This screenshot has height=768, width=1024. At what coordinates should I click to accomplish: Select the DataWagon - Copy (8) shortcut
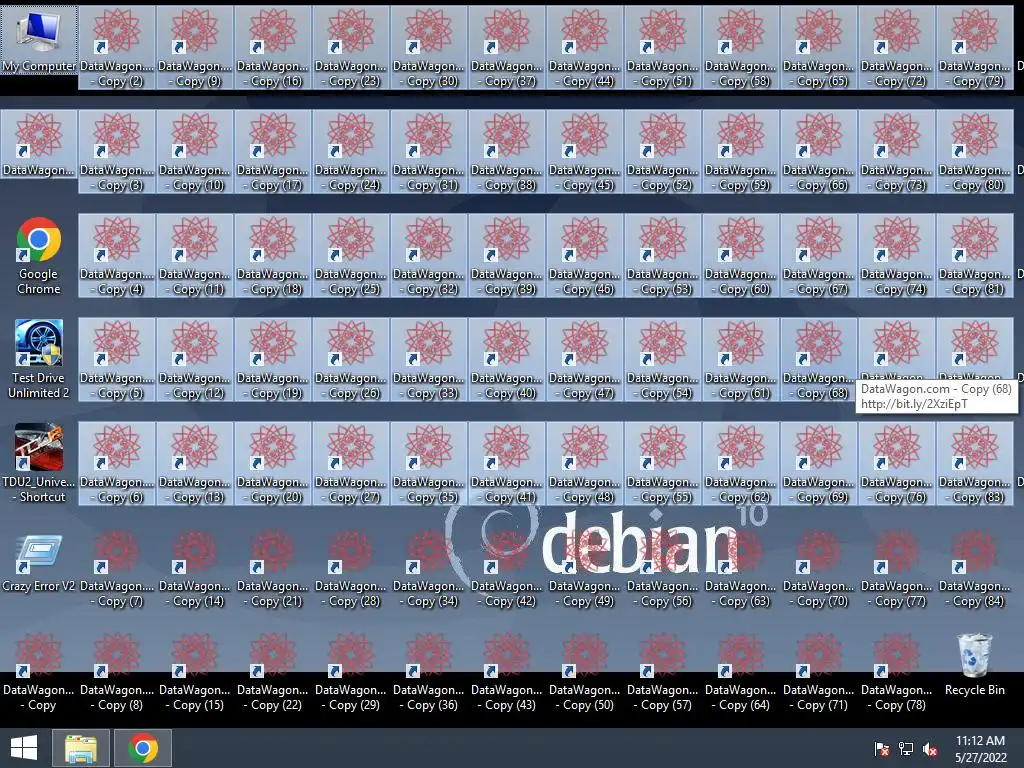pos(117,672)
